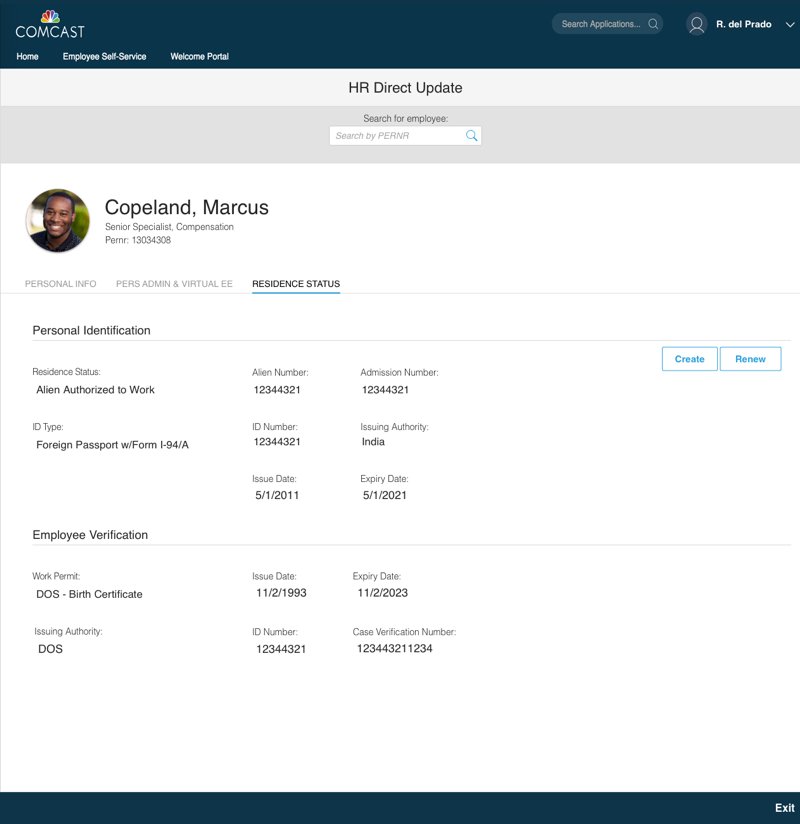Focus the Search by PERNR input field

[x=405, y=136]
